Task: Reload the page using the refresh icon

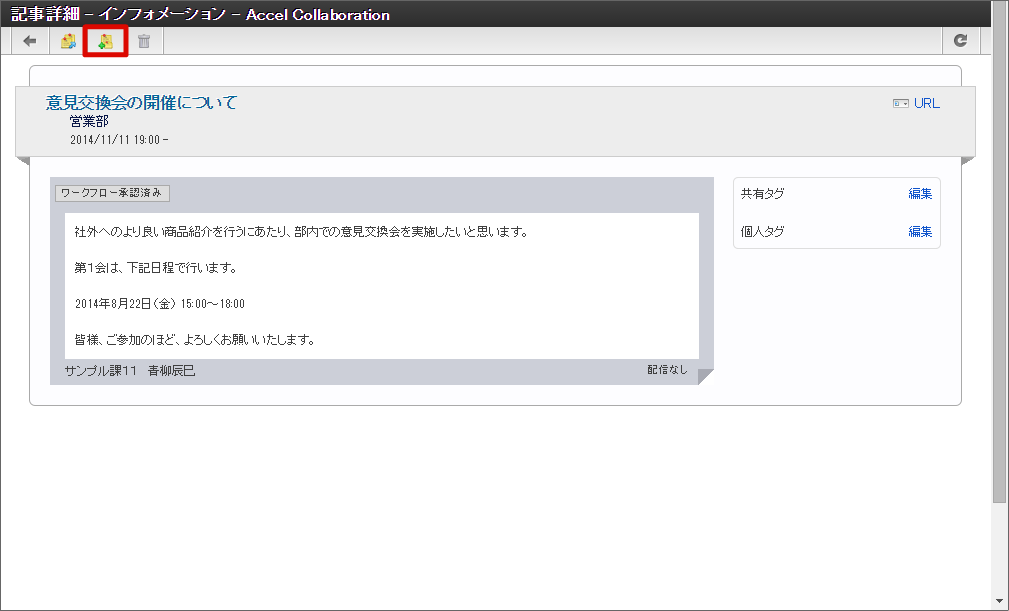Action: (961, 40)
